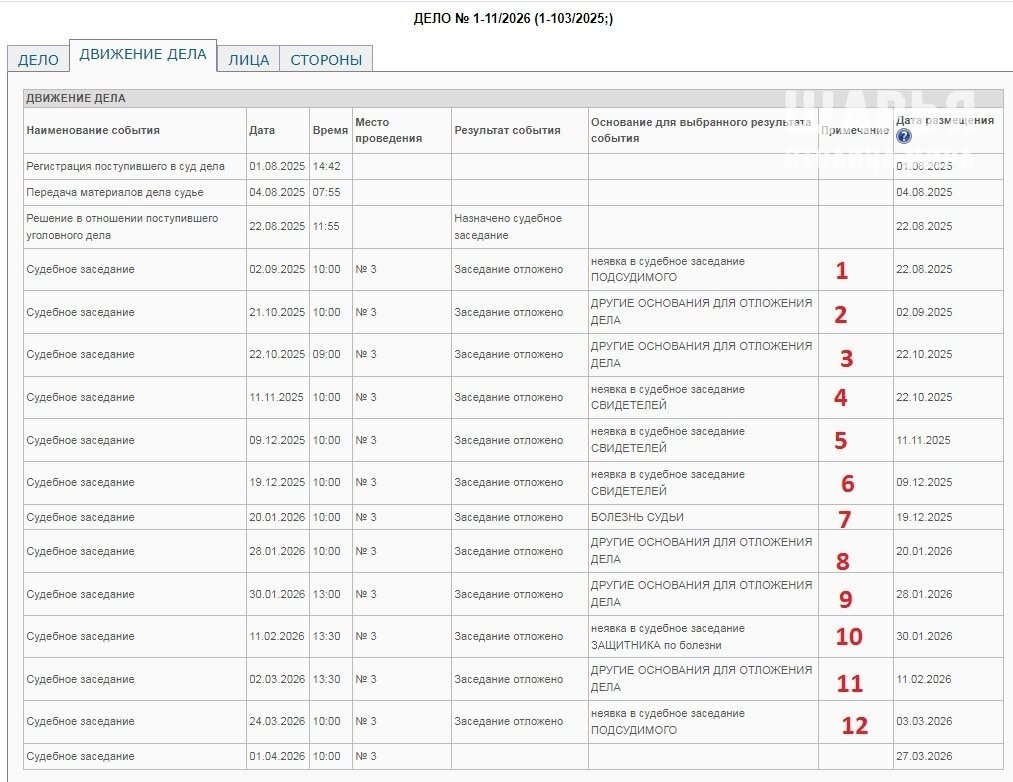The width and height of the screenshot is (1013, 782).
Task: Click hearing date 19.12.2025 in Дата column
Action: pyautogui.click(x=277, y=482)
